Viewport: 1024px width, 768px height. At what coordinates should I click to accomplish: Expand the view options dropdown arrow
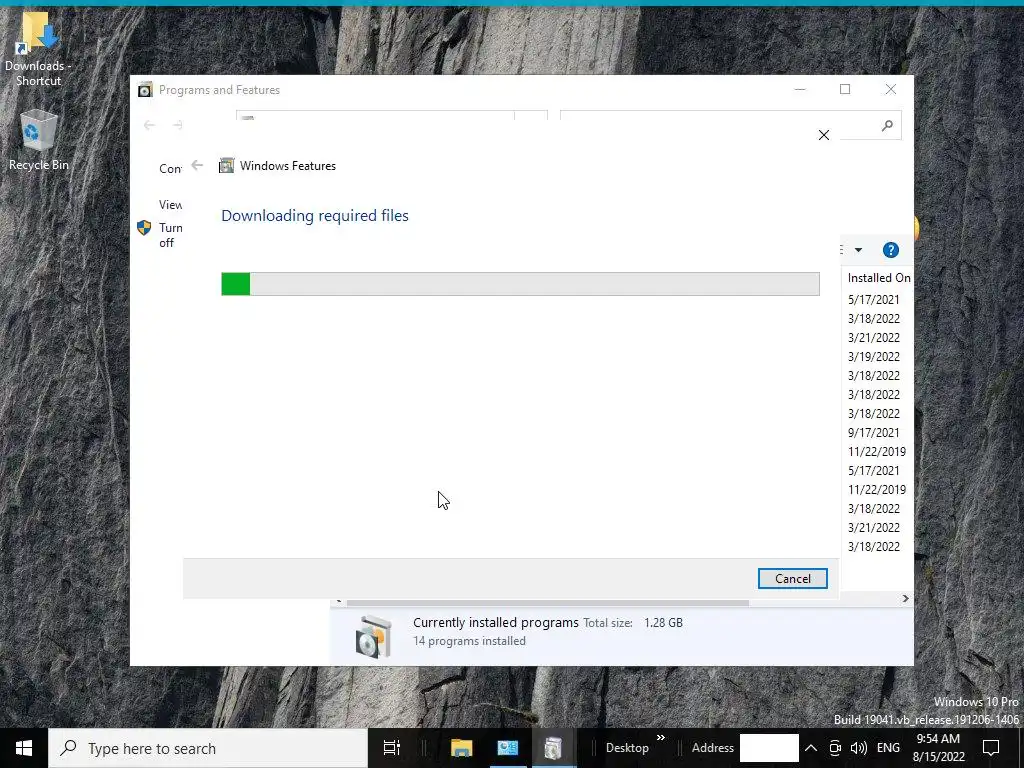(x=859, y=250)
